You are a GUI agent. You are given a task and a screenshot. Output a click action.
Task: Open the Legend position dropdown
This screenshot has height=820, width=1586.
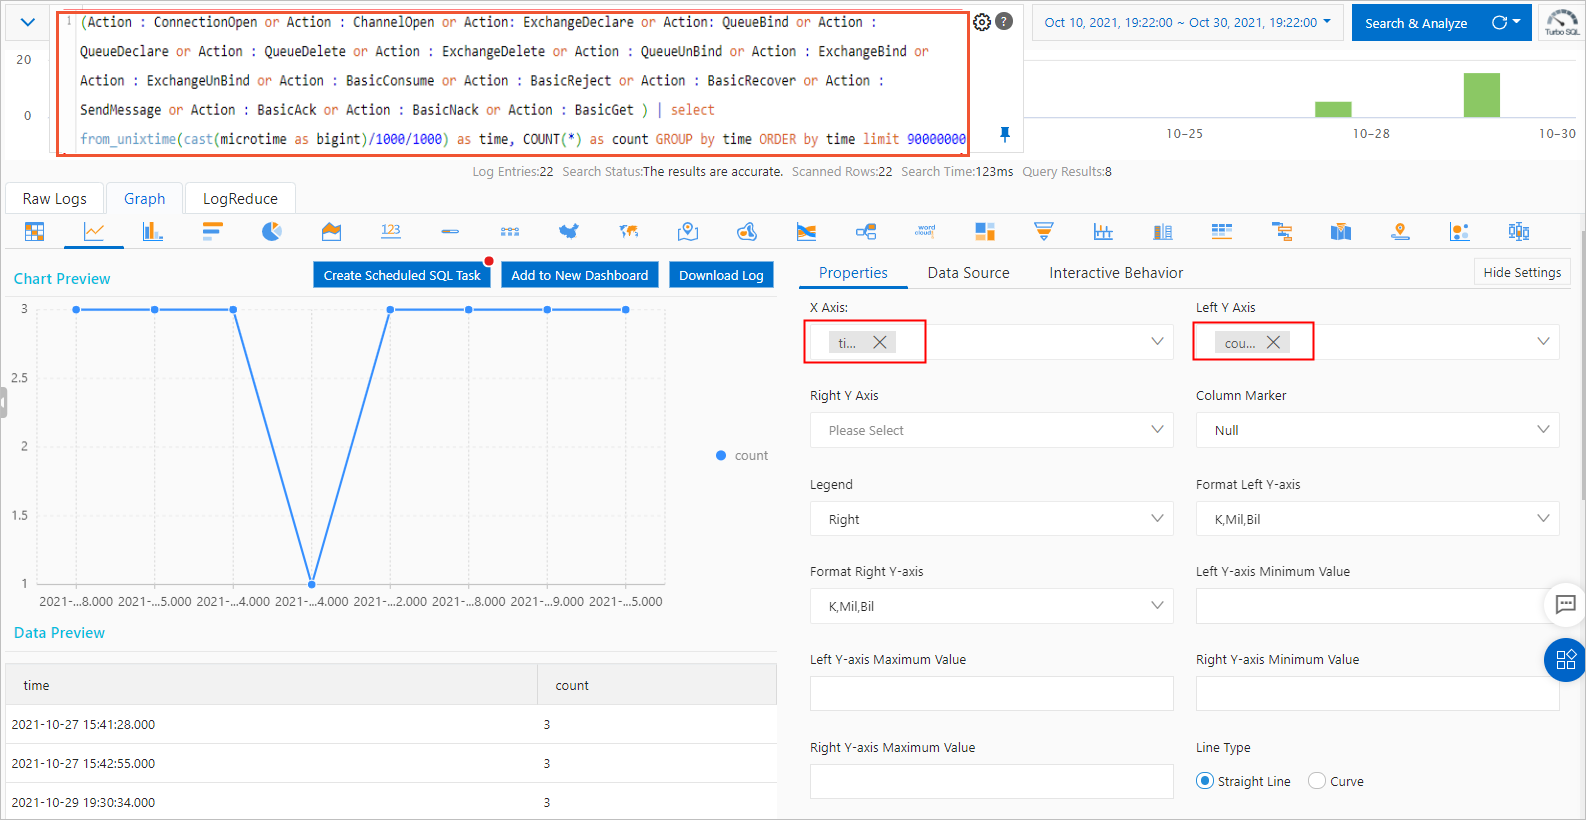click(990, 519)
